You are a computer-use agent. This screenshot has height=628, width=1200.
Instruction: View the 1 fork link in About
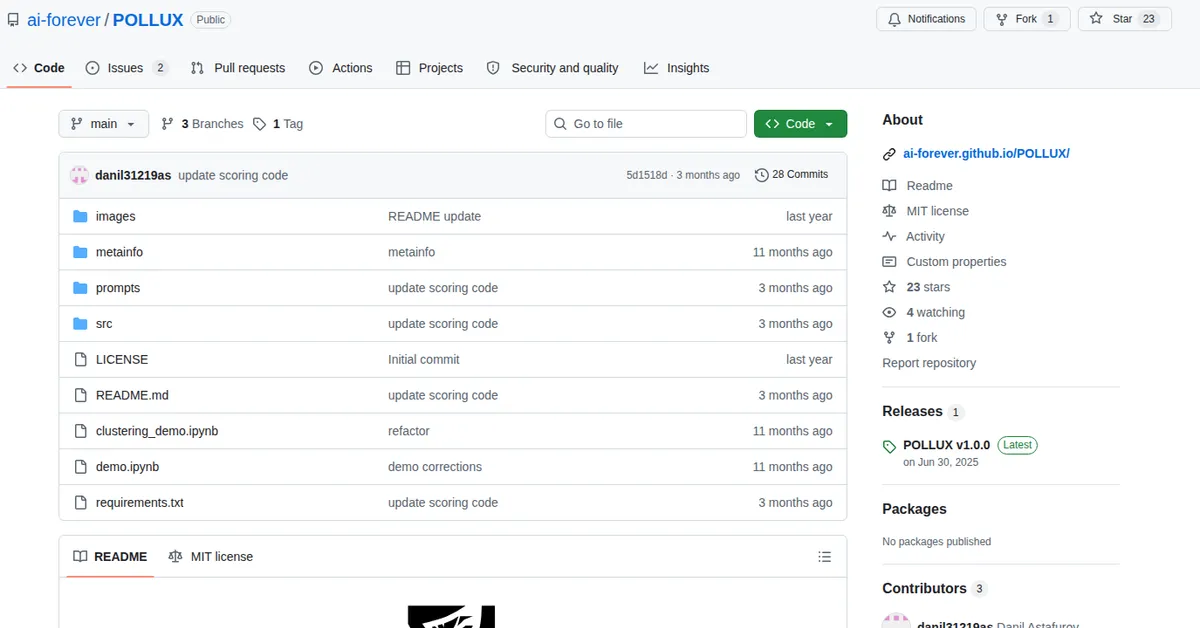(x=922, y=338)
